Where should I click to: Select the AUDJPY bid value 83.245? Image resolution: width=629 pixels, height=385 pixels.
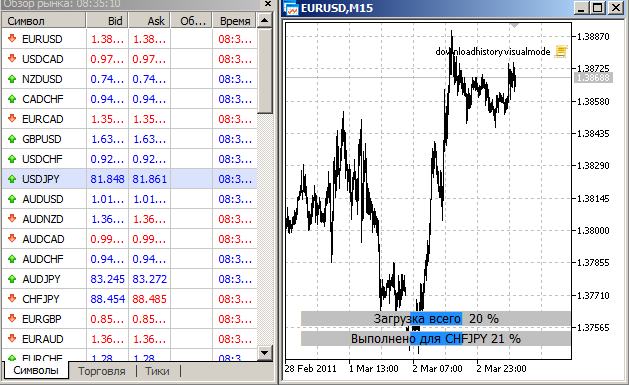(x=108, y=279)
